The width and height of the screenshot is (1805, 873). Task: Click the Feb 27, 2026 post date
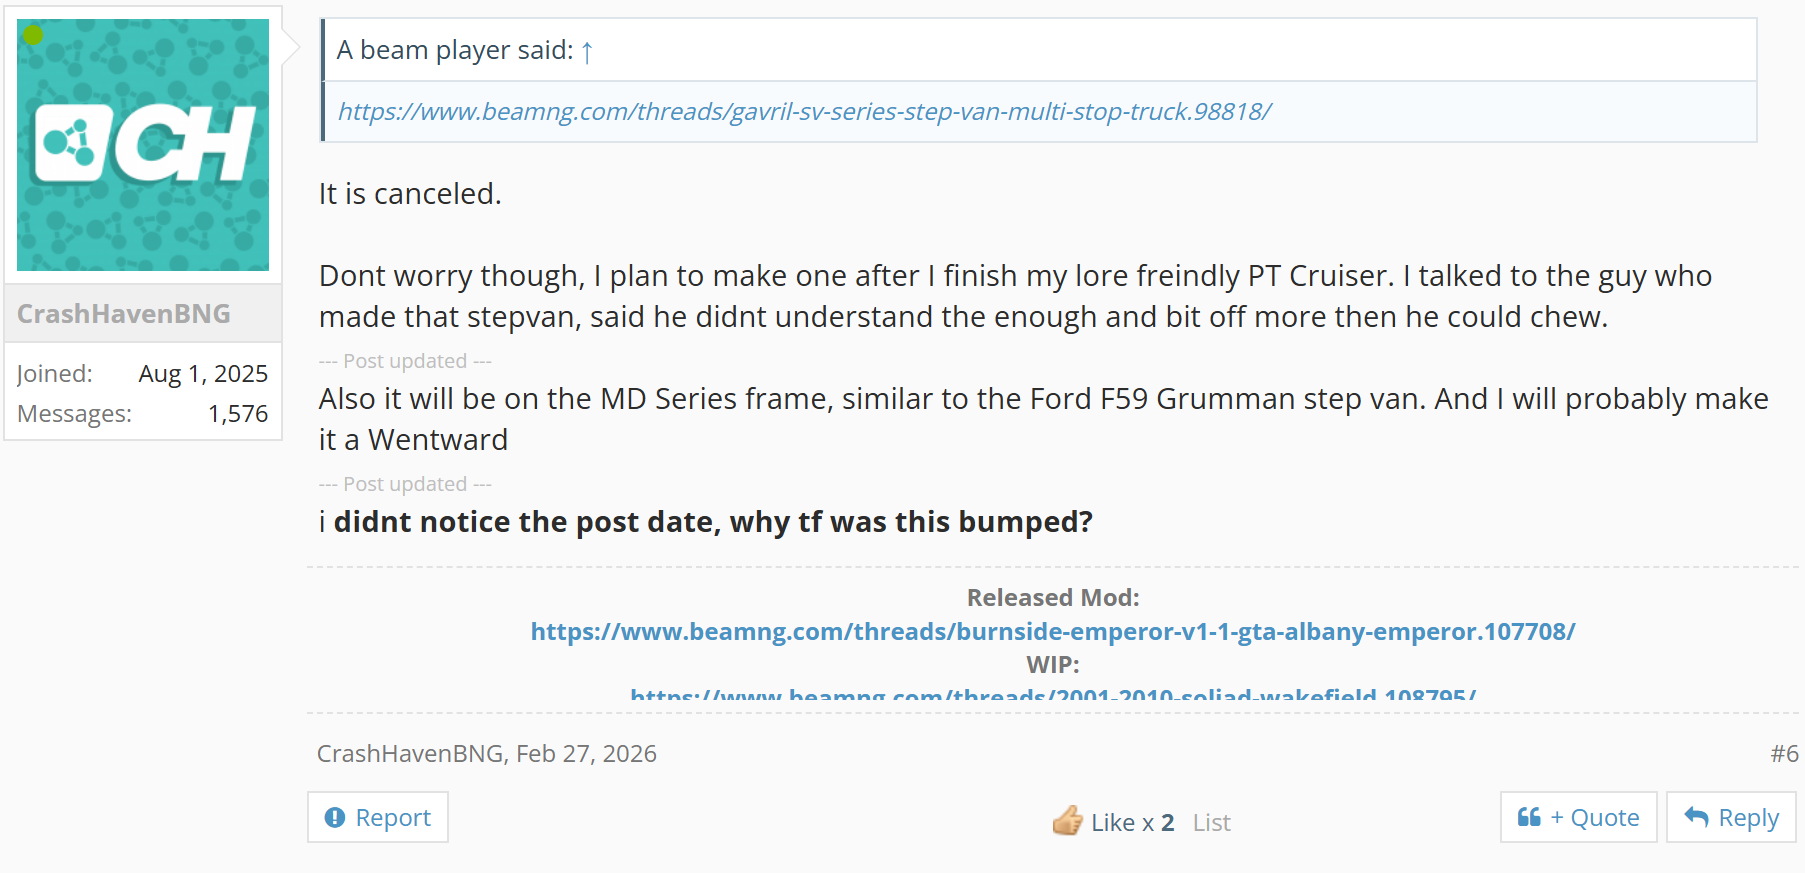586,754
